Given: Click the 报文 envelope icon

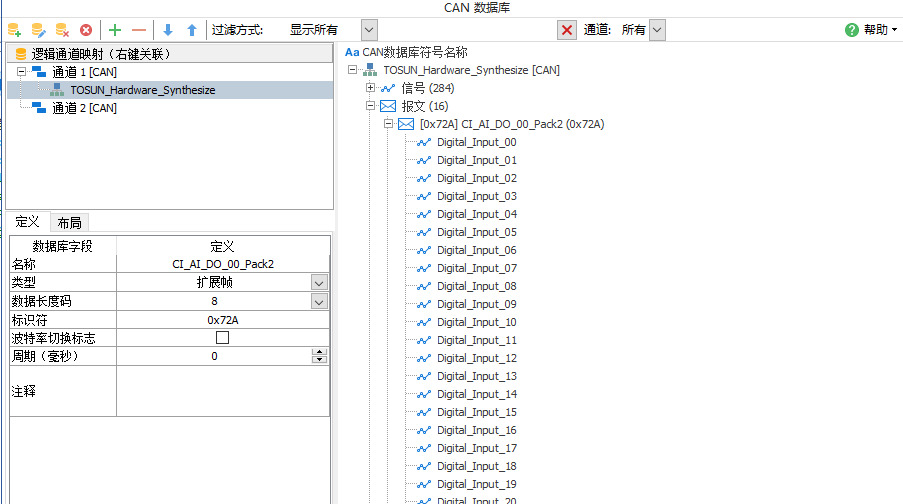Looking at the screenshot, I should [x=388, y=106].
